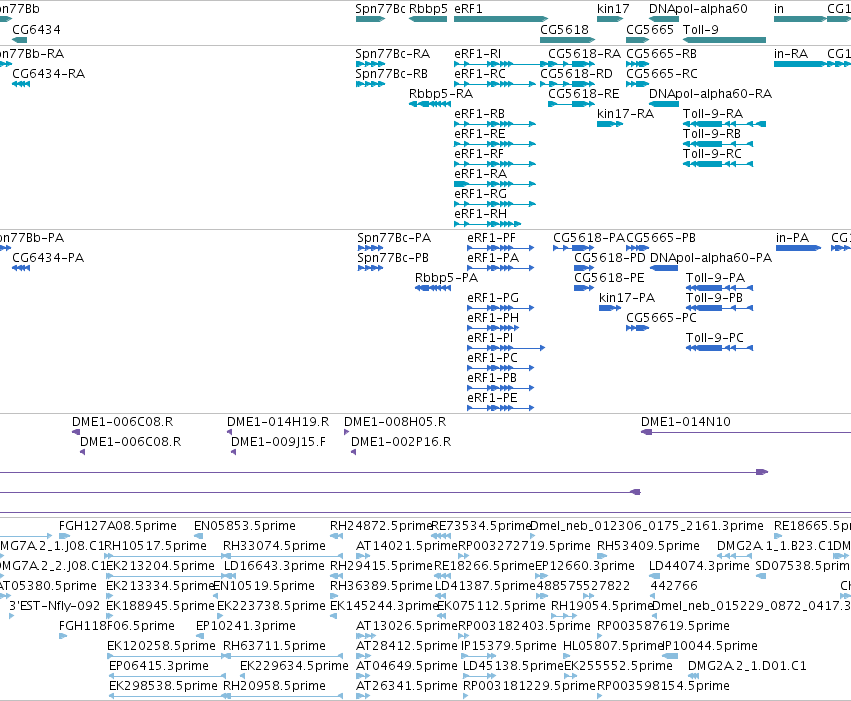
Task: Select the CG6434 gene label
Action: point(36,29)
